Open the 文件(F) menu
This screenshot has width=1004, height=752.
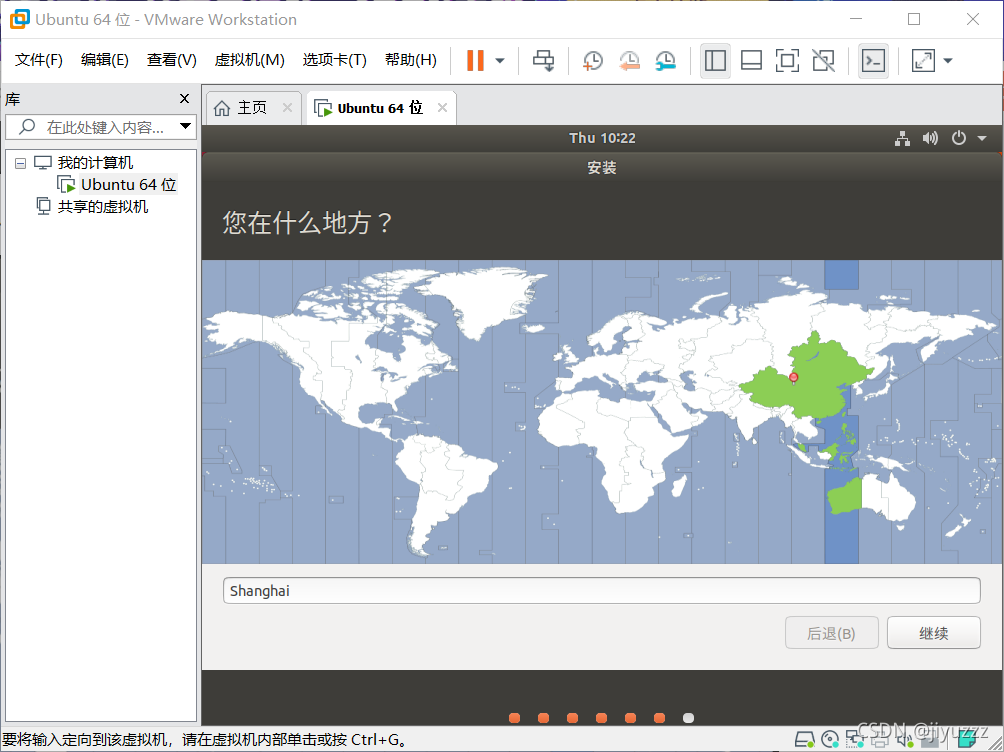[x=38, y=60]
